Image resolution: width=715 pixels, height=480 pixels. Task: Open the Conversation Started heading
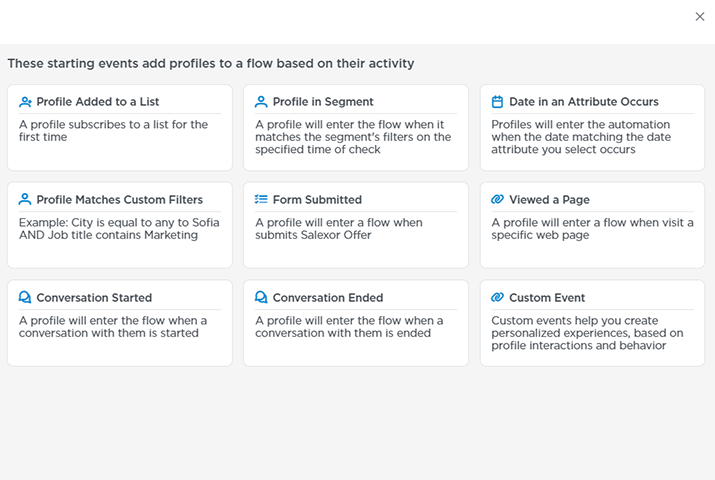[x=94, y=298]
